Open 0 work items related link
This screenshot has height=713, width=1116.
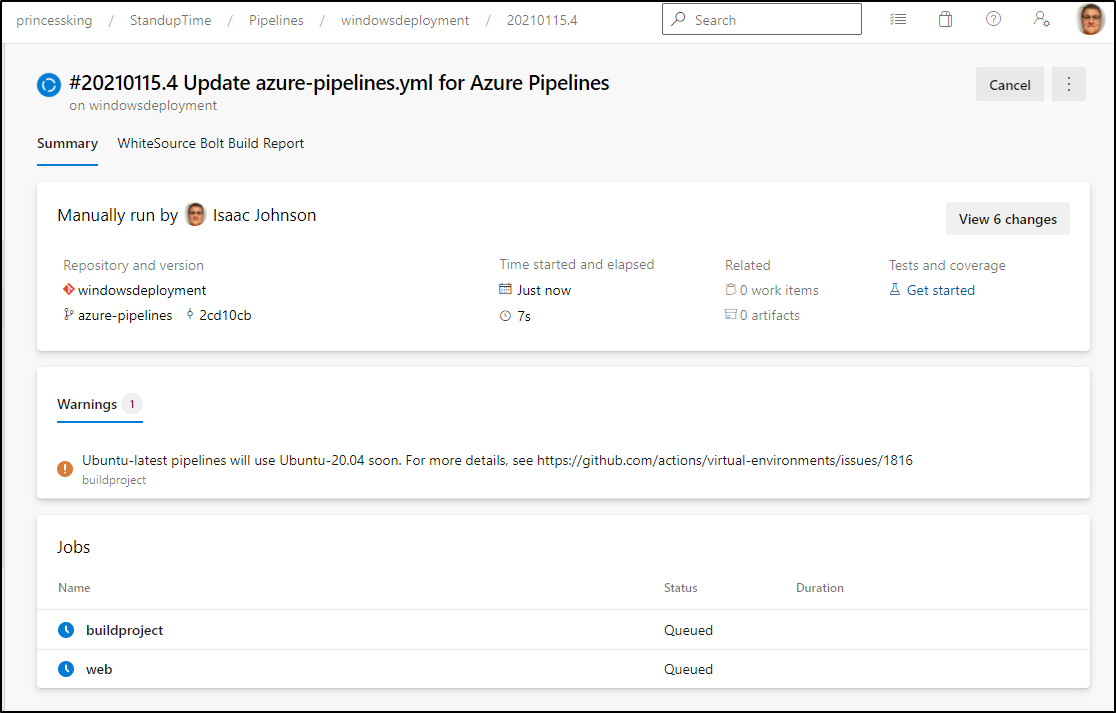779,290
